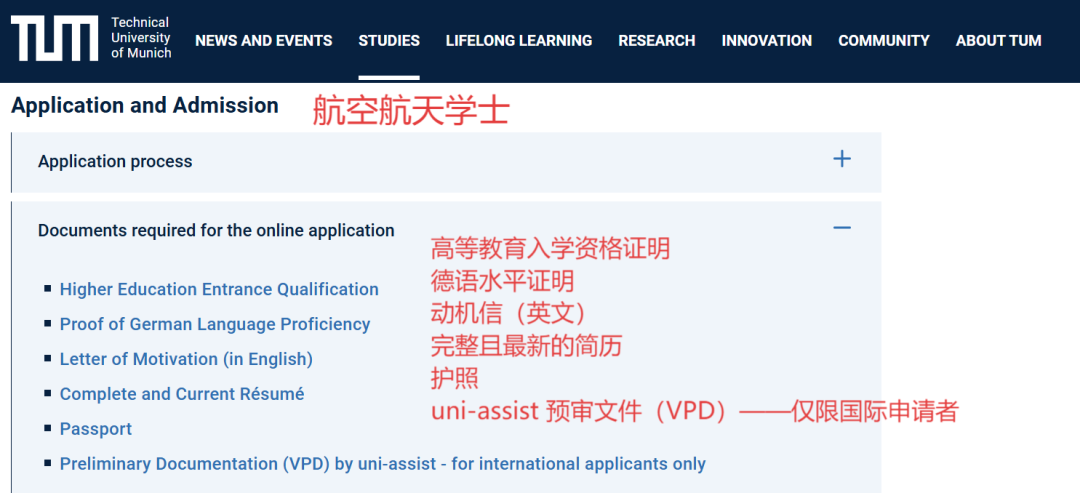Open Preliminary Documentation (VPD) by uni-assist link

[x=382, y=464]
